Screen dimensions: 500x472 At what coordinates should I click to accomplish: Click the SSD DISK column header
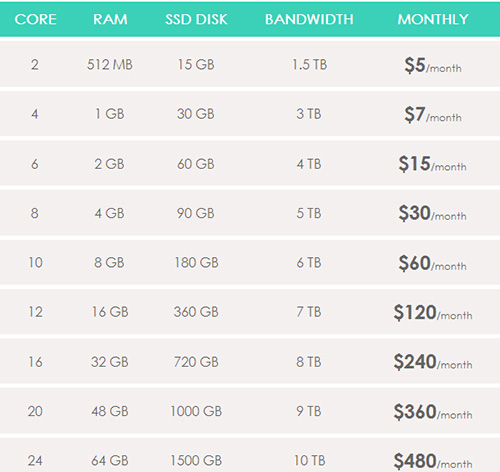(196, 19)
